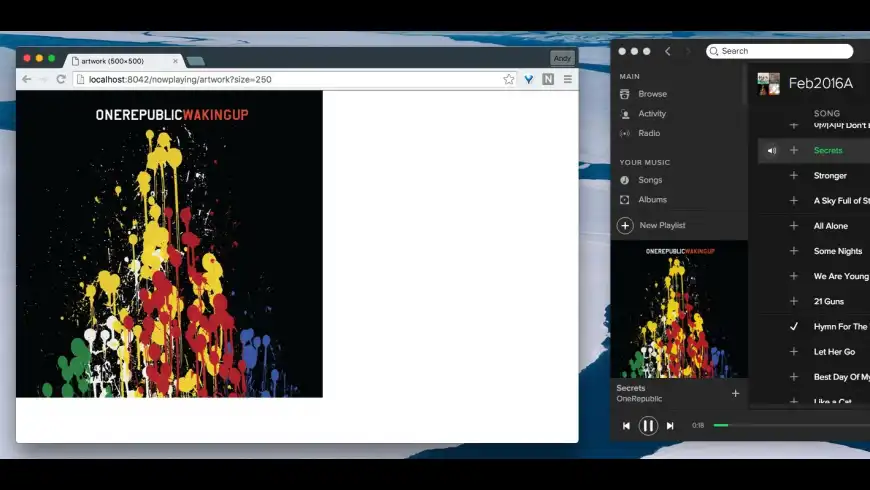The image size is (870, 490).
Task: Click the Spotify Search field
Action: pyautogui.click(x=780, y=51)
